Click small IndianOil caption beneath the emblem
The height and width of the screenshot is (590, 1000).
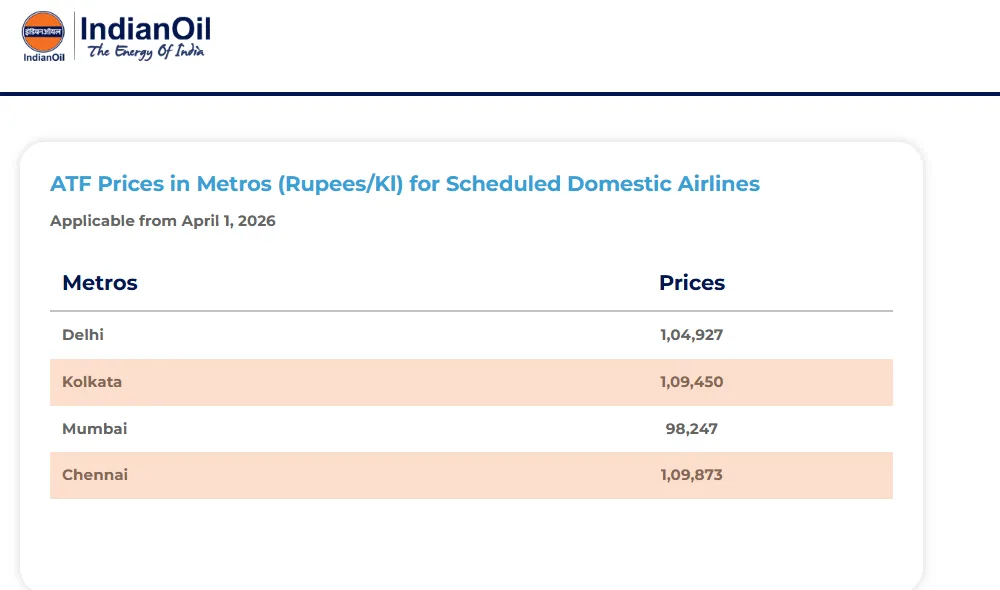[44, 57]
